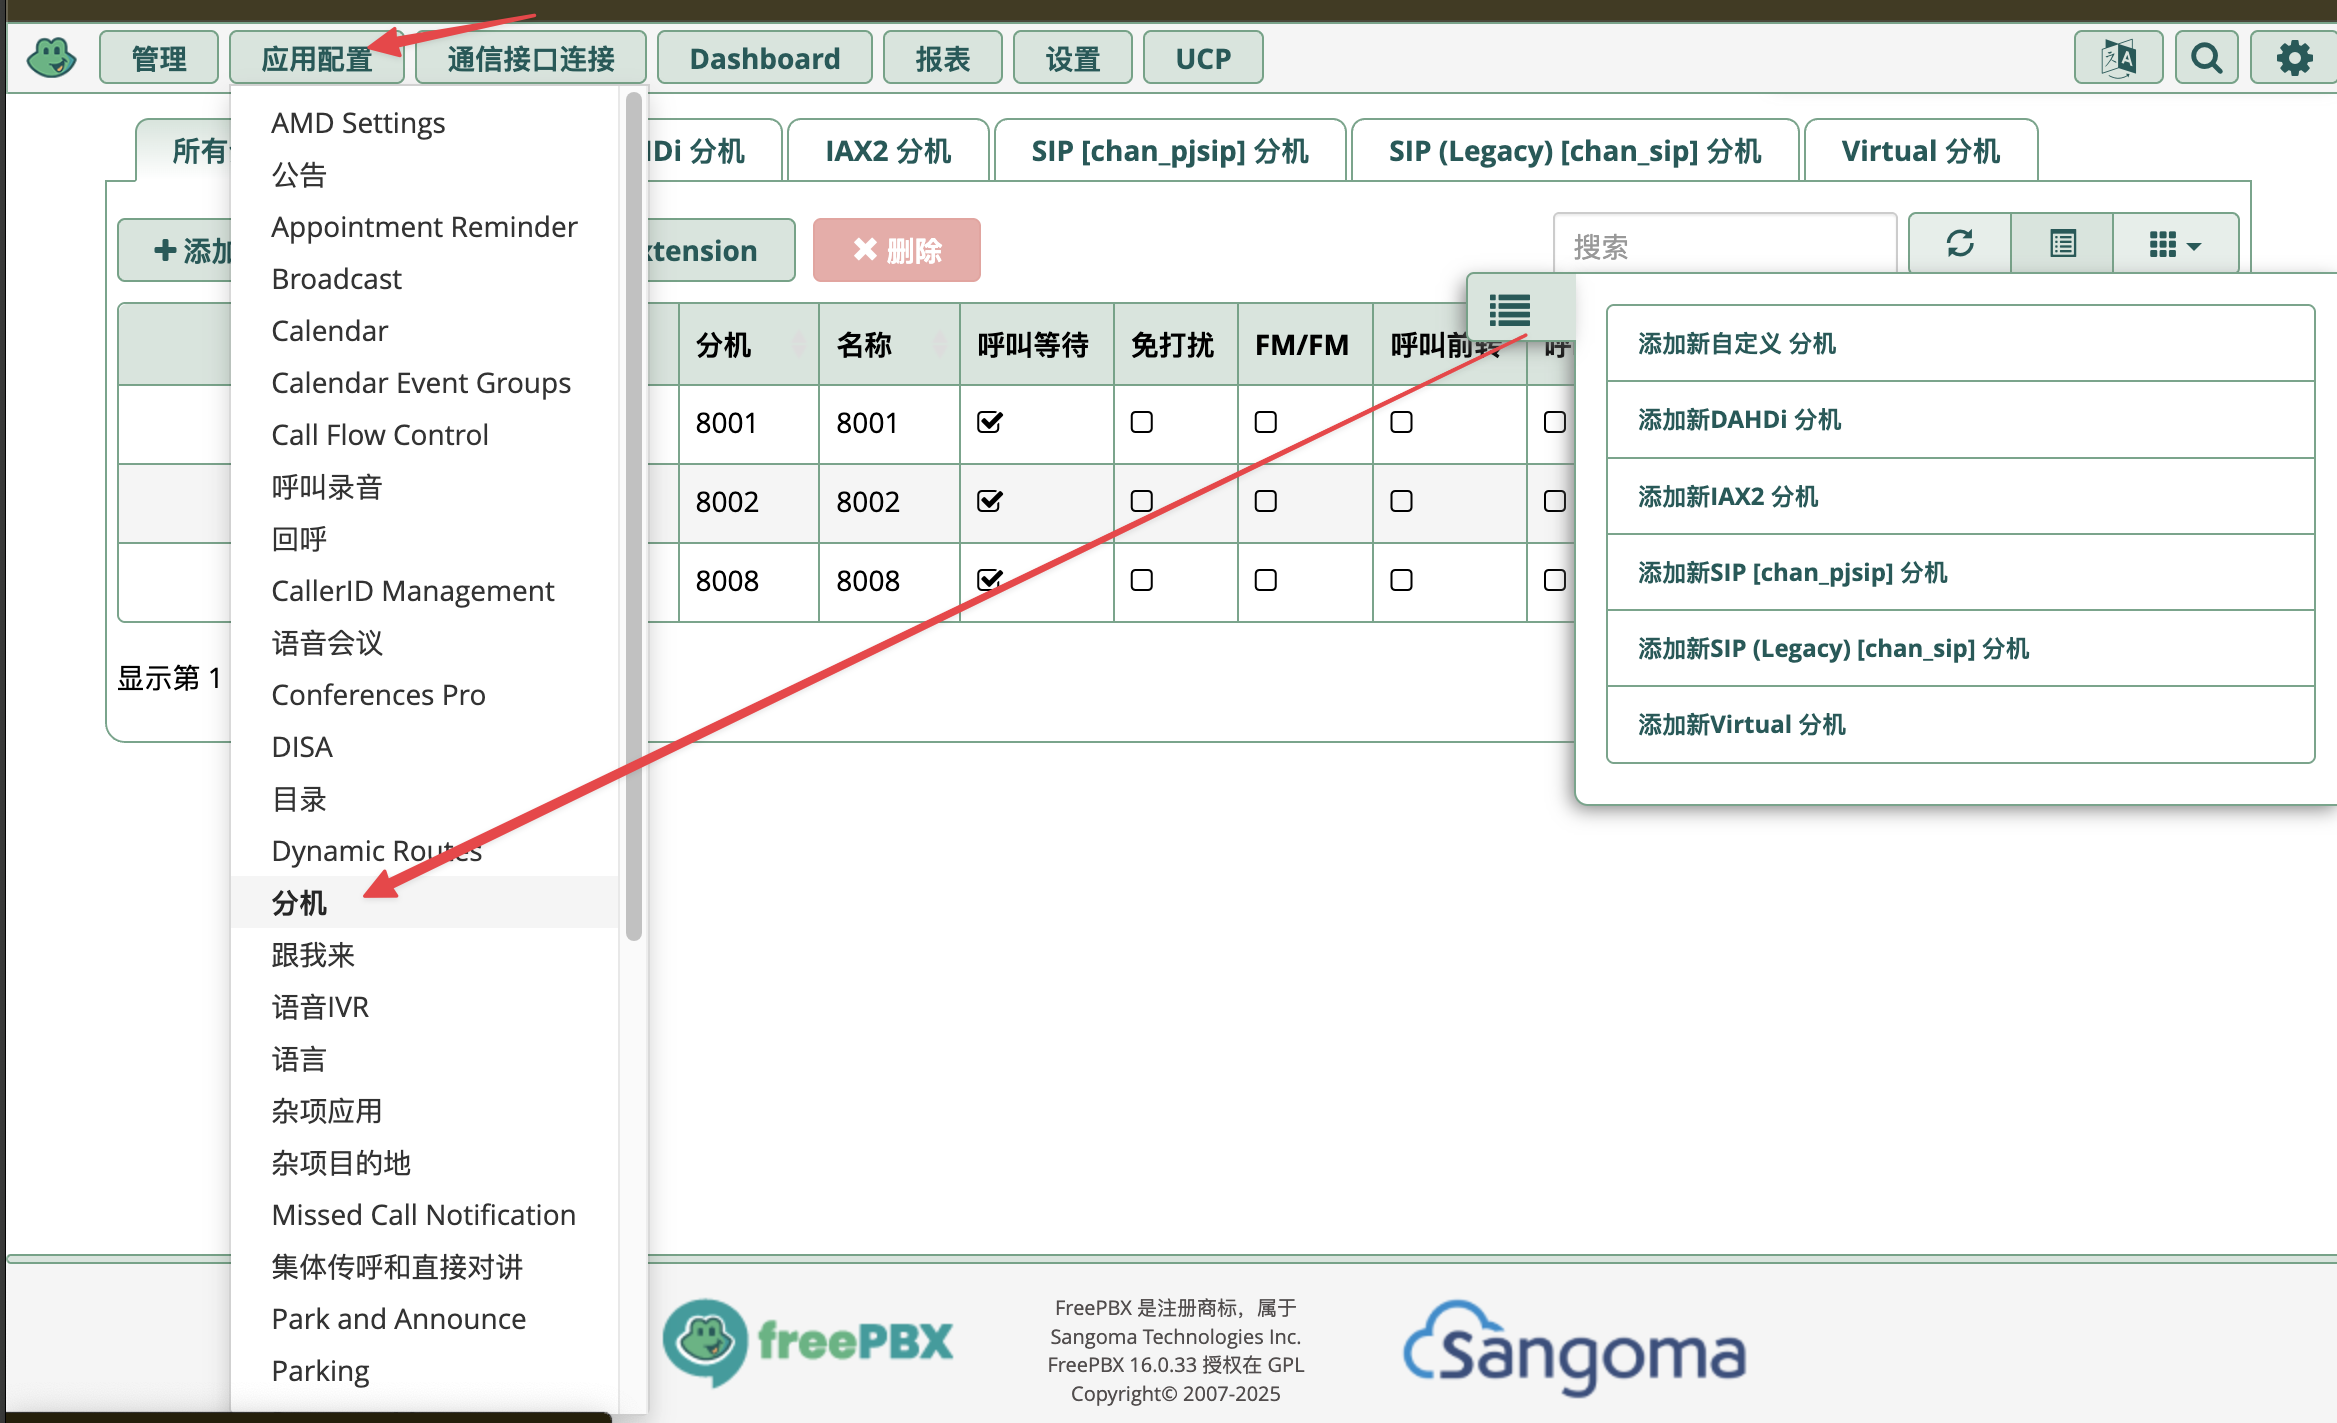Viewport: 2337px width, 1423px height.
Task: Select Conferences Pro entry
Action: (425, 694)
